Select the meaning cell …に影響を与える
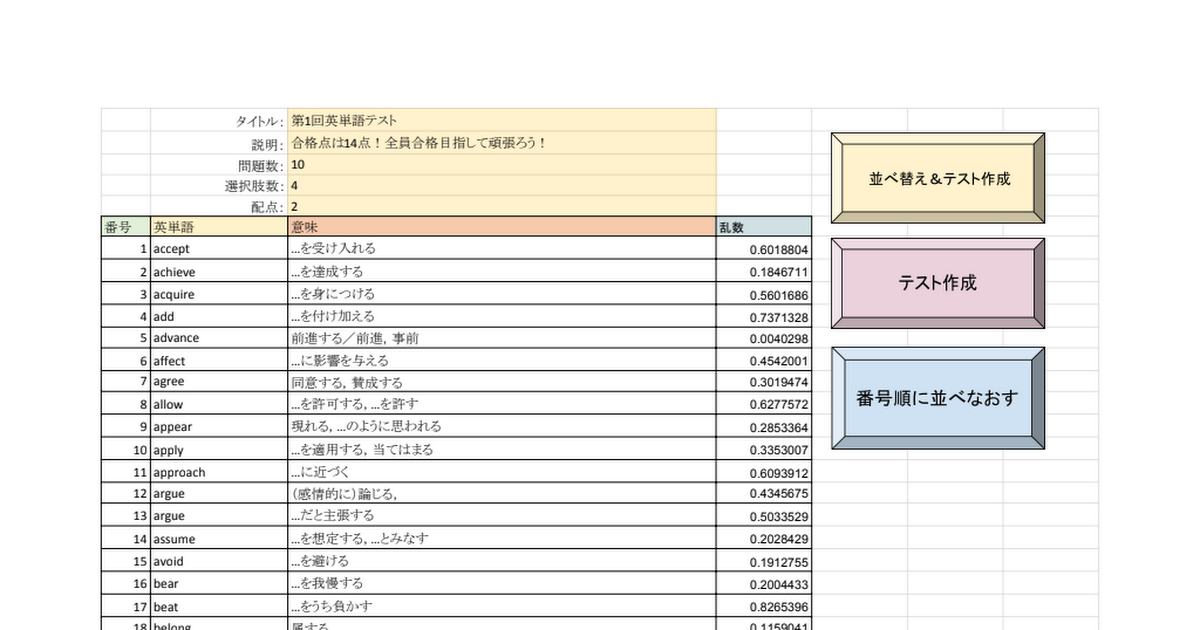This screenshot has height=630, width=1200. pos(502,360)
